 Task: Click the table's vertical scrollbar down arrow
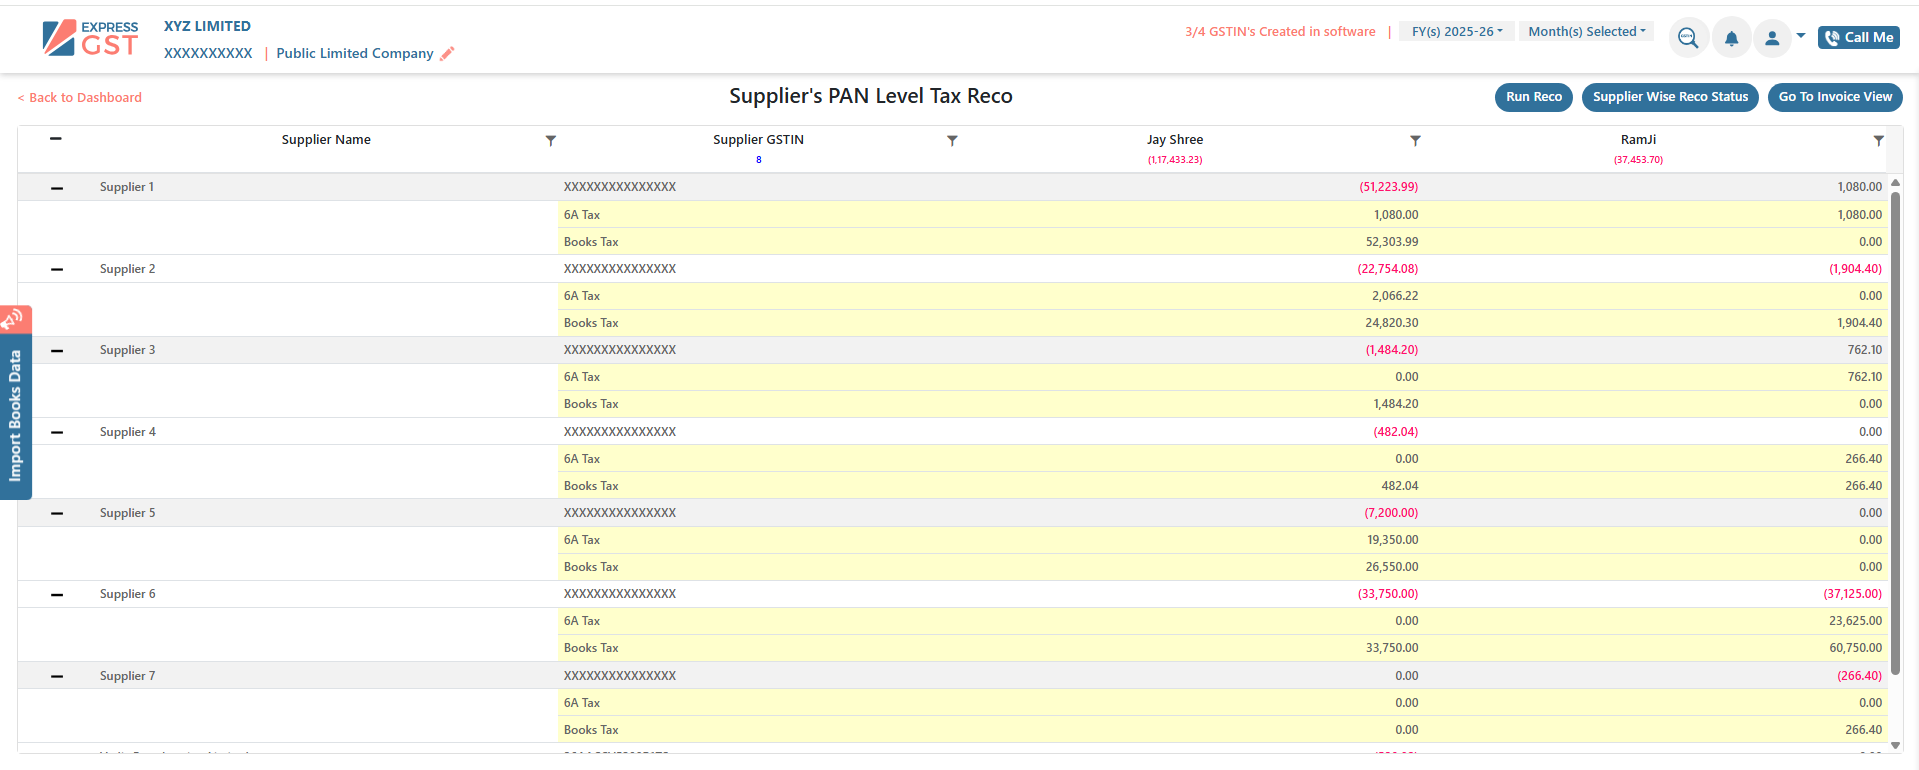pos(1895,745)
